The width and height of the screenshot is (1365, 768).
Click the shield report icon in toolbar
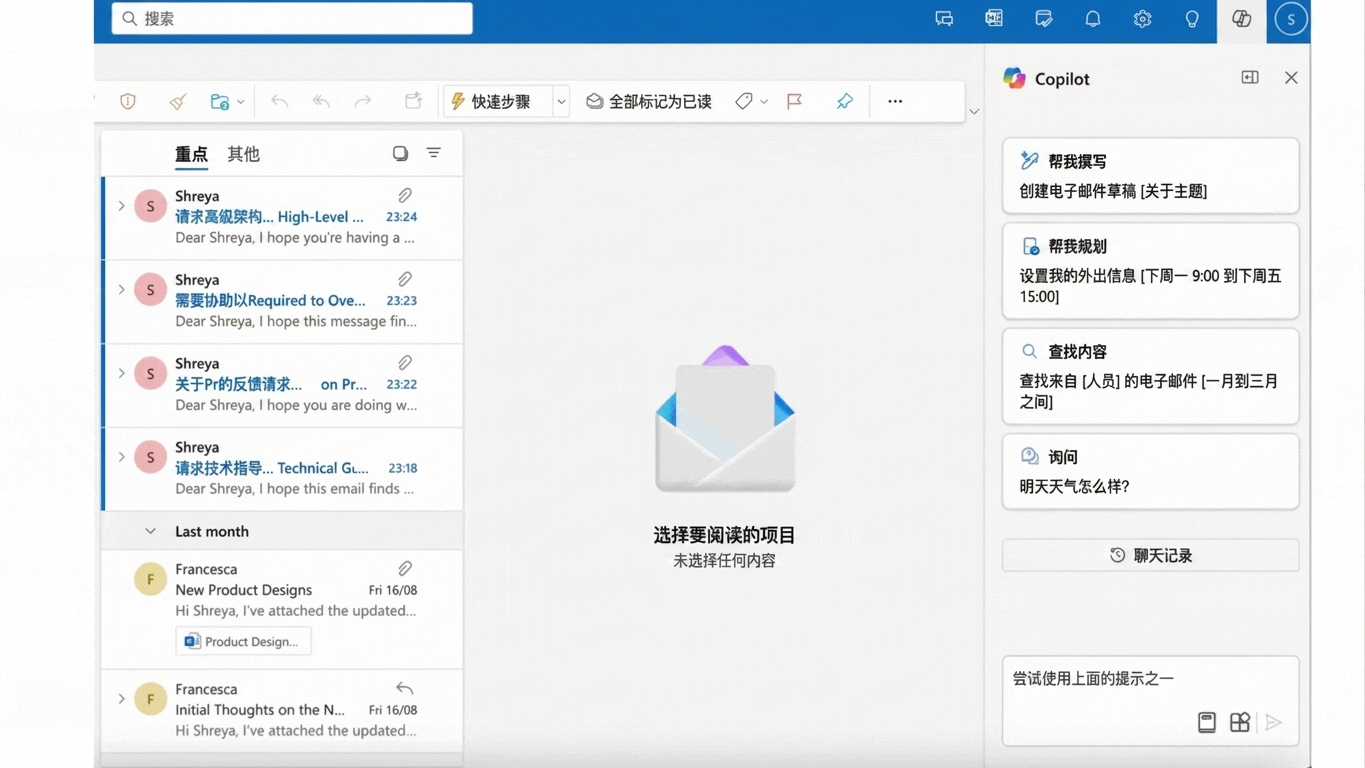(x=128, y=101)
